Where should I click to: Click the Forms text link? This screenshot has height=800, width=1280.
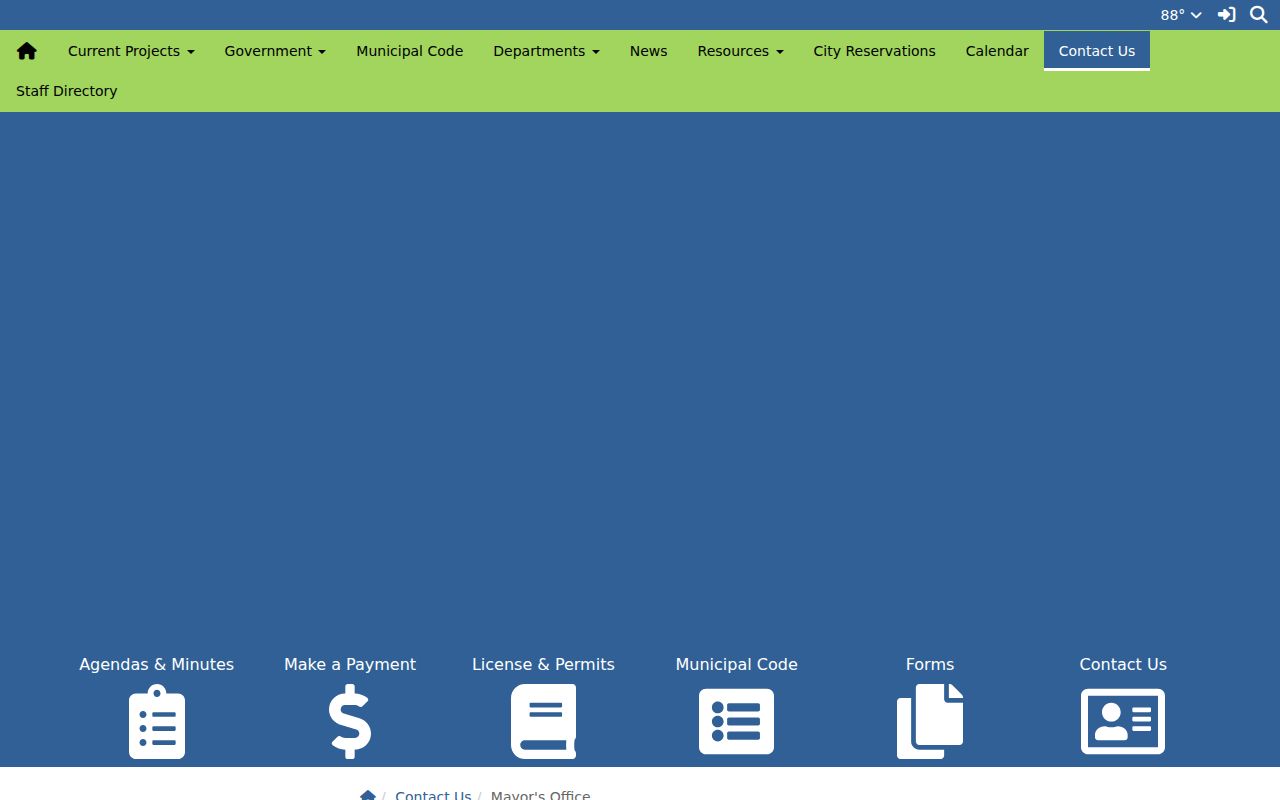[x=930, y=664]
